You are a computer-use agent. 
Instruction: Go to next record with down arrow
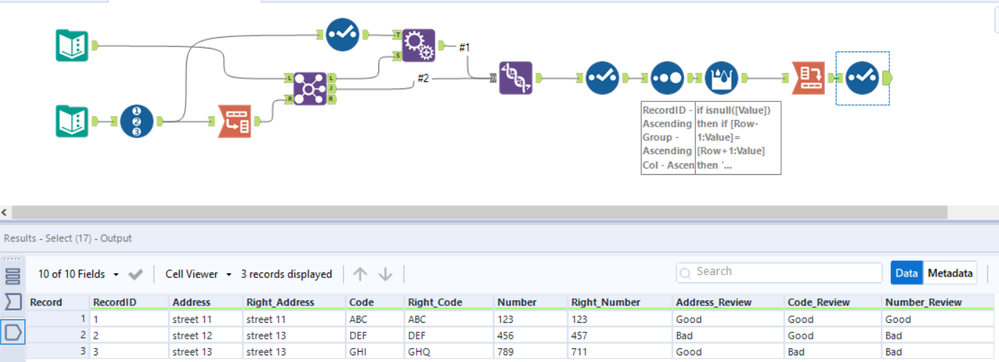coord(385,275)
